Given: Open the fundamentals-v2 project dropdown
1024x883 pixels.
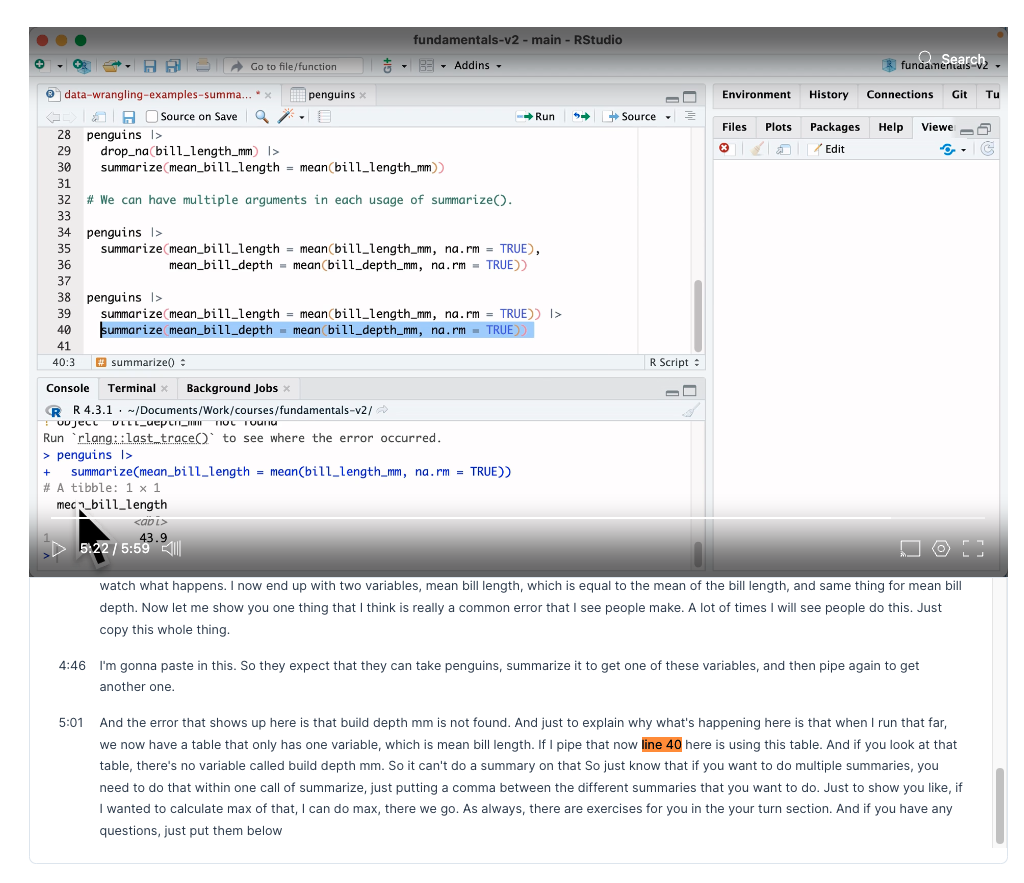Looking at the screenshot, I should (x=941, y=65).
